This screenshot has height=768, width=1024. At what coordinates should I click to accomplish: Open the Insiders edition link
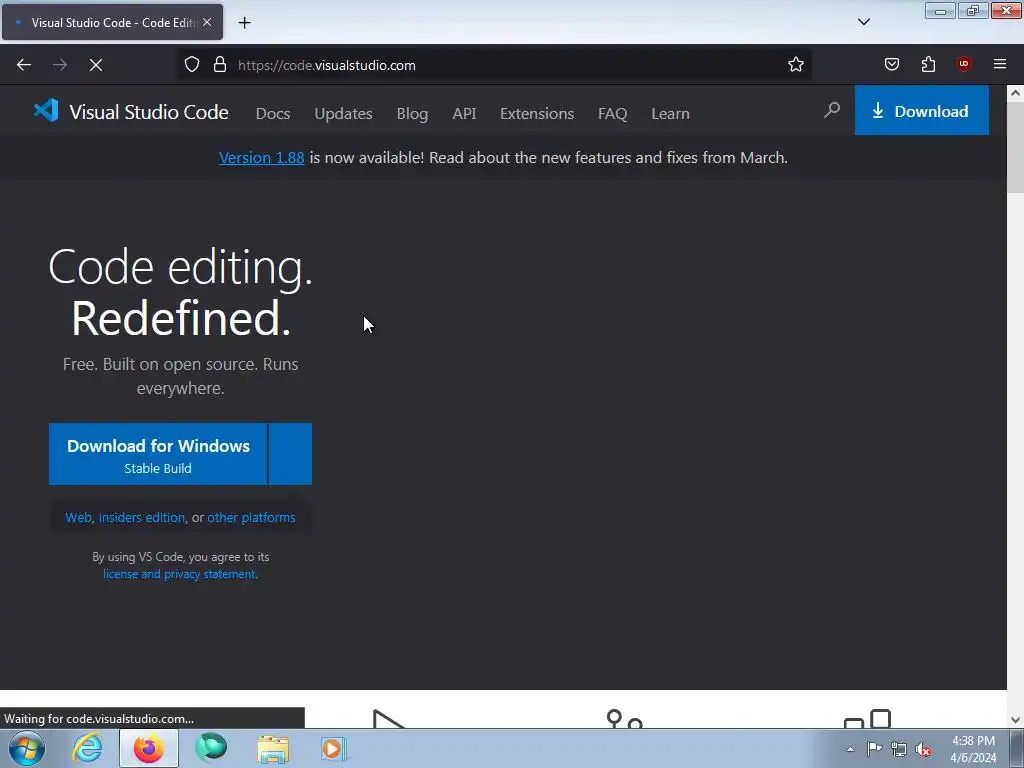[142, 517]
